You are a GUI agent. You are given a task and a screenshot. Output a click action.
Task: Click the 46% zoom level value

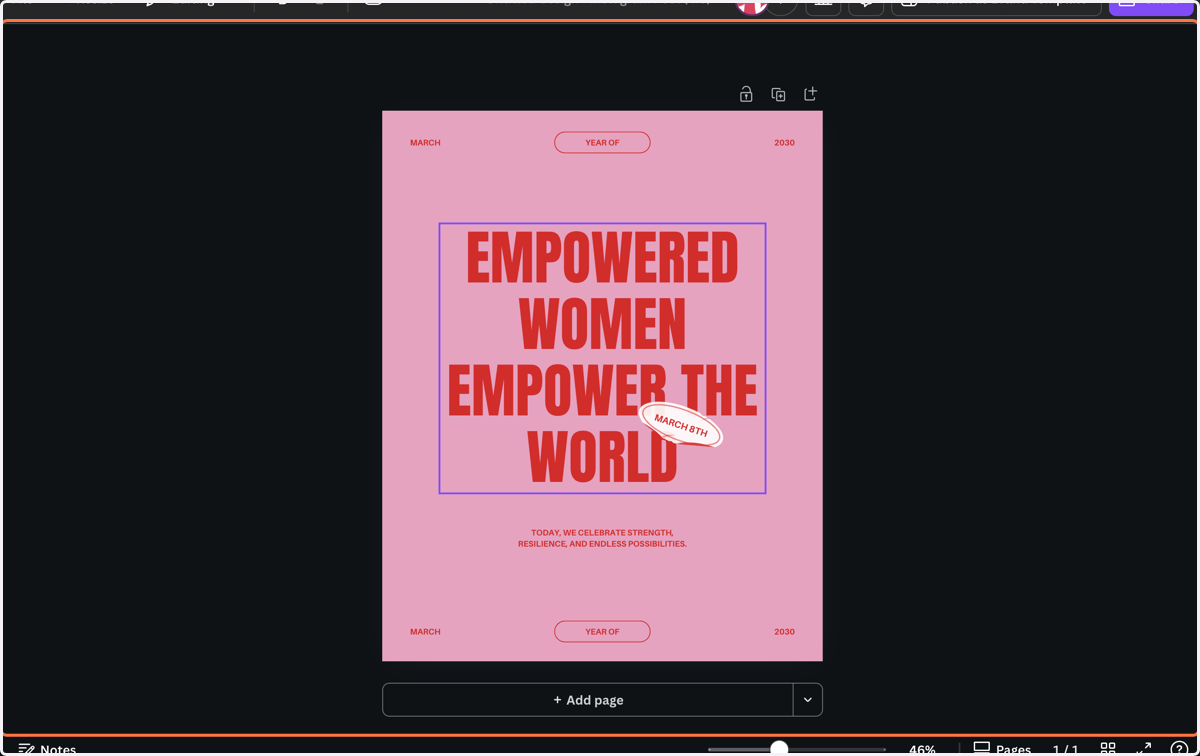point(922,748)
